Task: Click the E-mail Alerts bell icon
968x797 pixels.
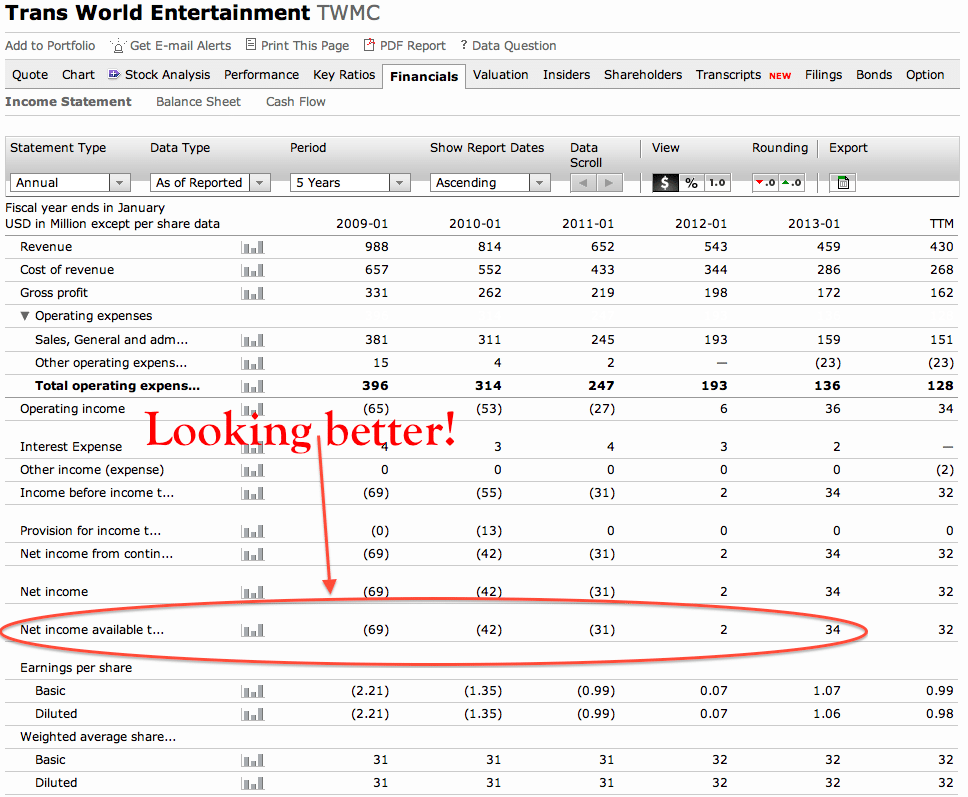Action: (118, 46)
